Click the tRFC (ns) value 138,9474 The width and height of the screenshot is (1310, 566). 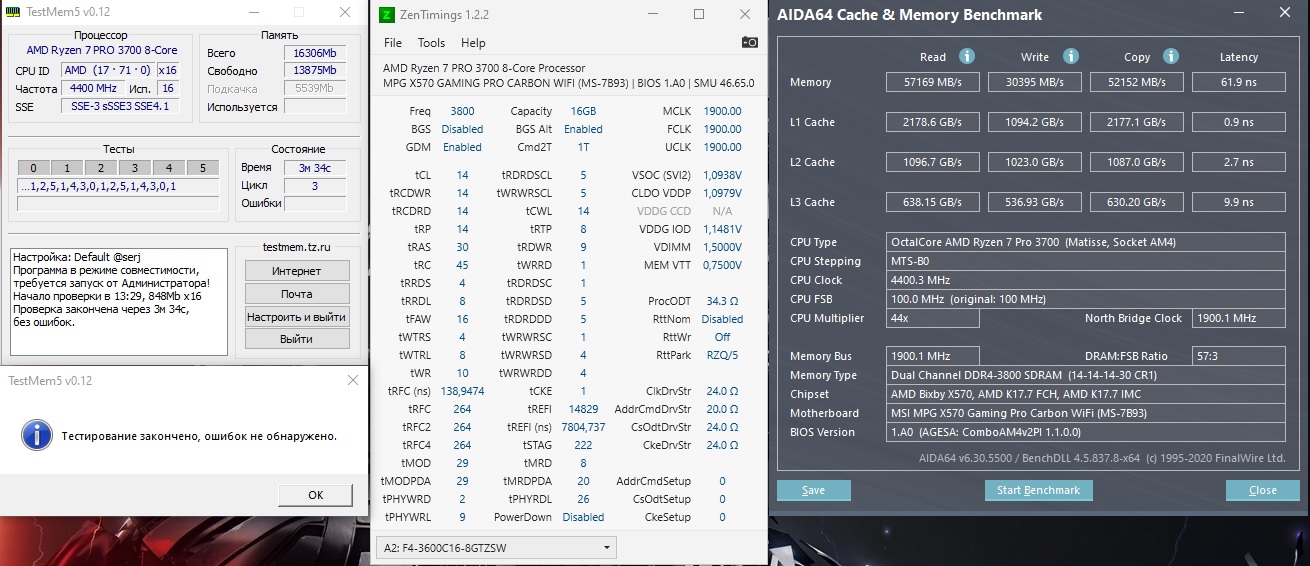(x=462, y=391)
